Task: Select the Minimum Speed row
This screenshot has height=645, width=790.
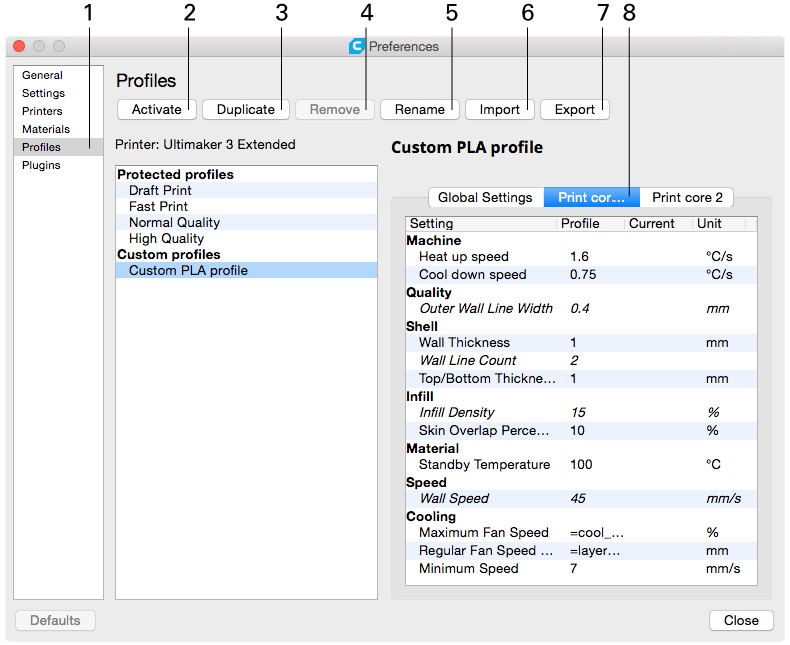Action: [x=581, y=569]
